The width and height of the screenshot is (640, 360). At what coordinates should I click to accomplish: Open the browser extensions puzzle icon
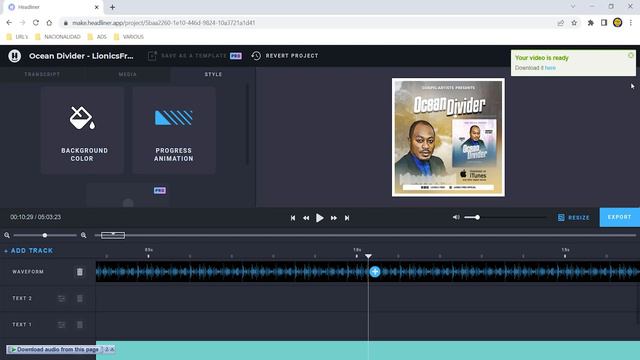pyautogui.click(x=590, y=23)
